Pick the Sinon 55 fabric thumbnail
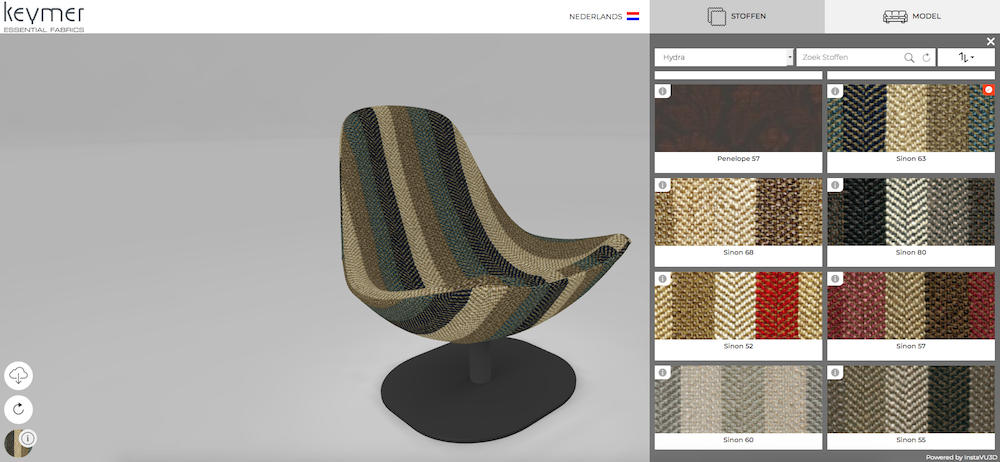The image size is (1000, 462). (911, 399)
